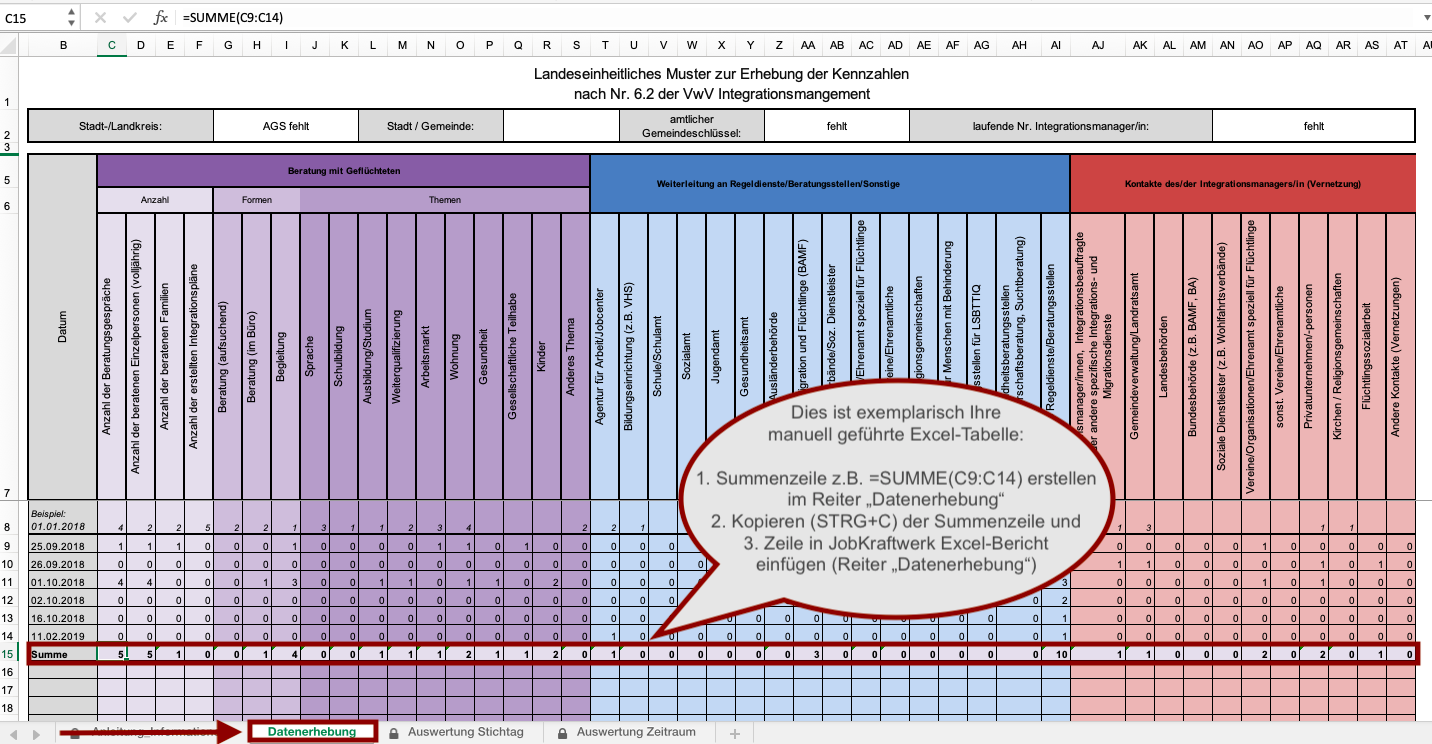1432x744 pixels.
Task: Click the 'Flüchtlingssozialarbeit' column heading cell
Action: pos(1372,356)
